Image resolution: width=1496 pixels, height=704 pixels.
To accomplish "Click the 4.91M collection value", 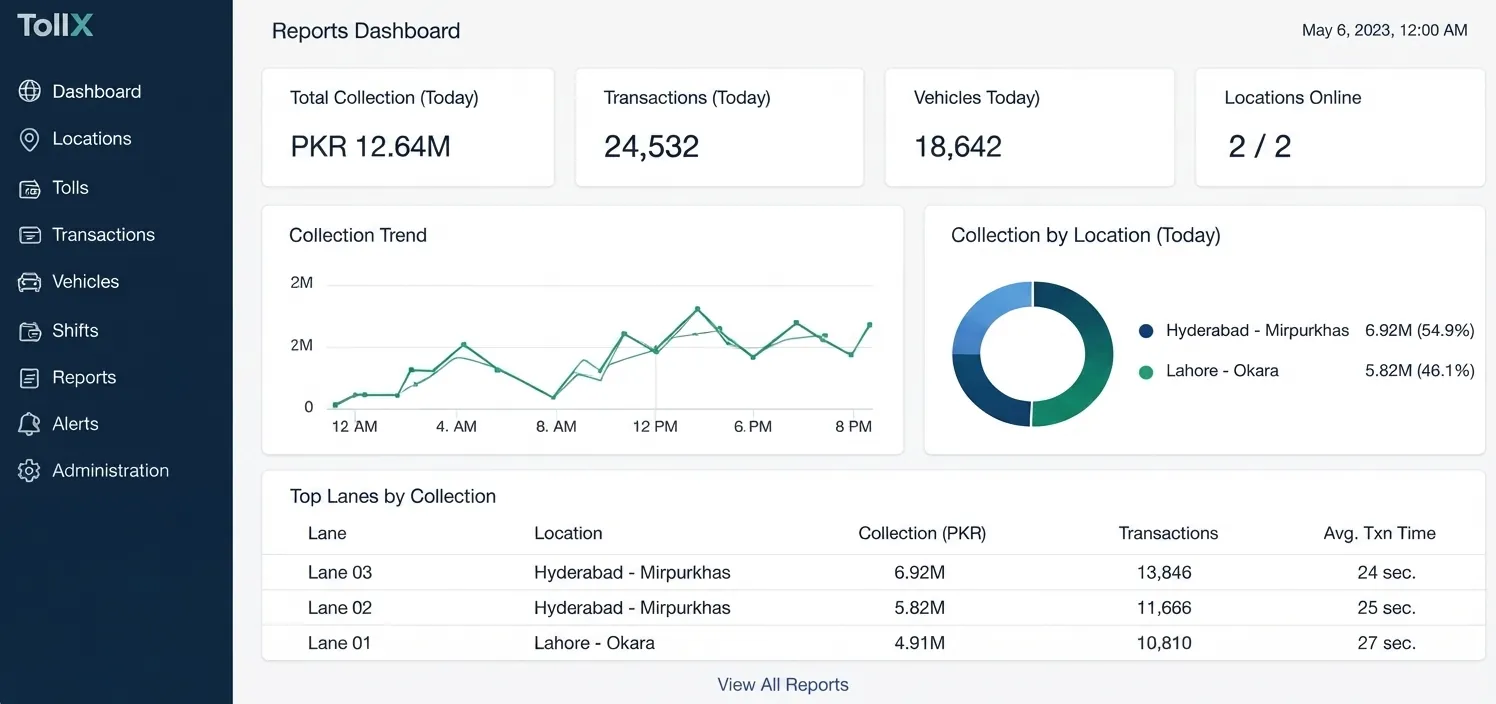I will click(x=920, y=643).
